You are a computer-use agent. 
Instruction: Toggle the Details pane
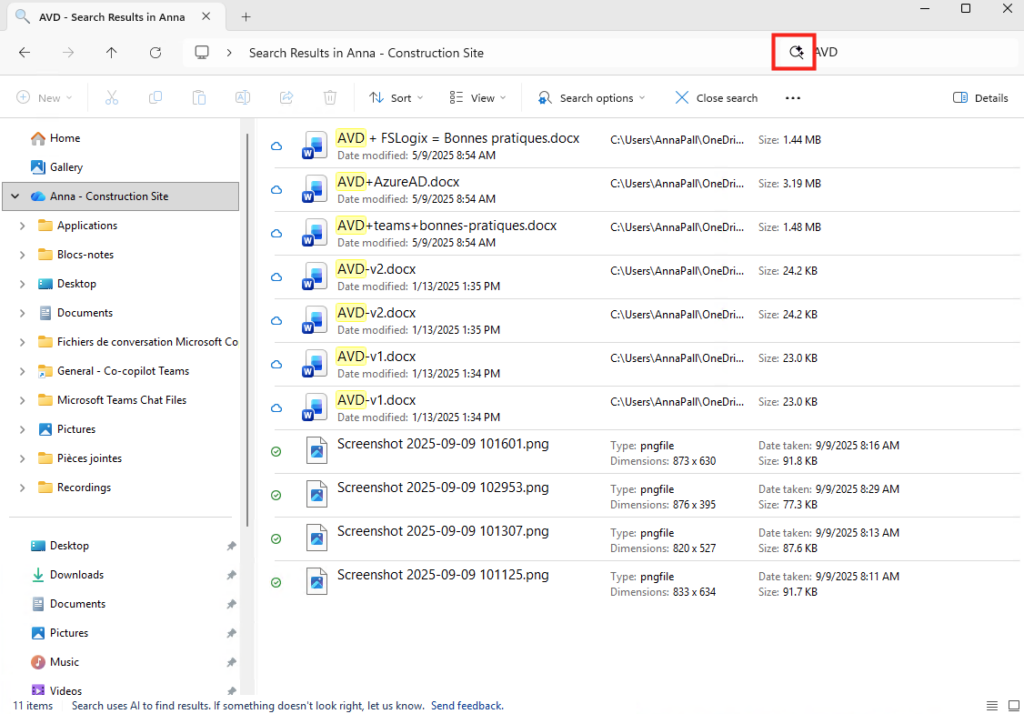980,98
